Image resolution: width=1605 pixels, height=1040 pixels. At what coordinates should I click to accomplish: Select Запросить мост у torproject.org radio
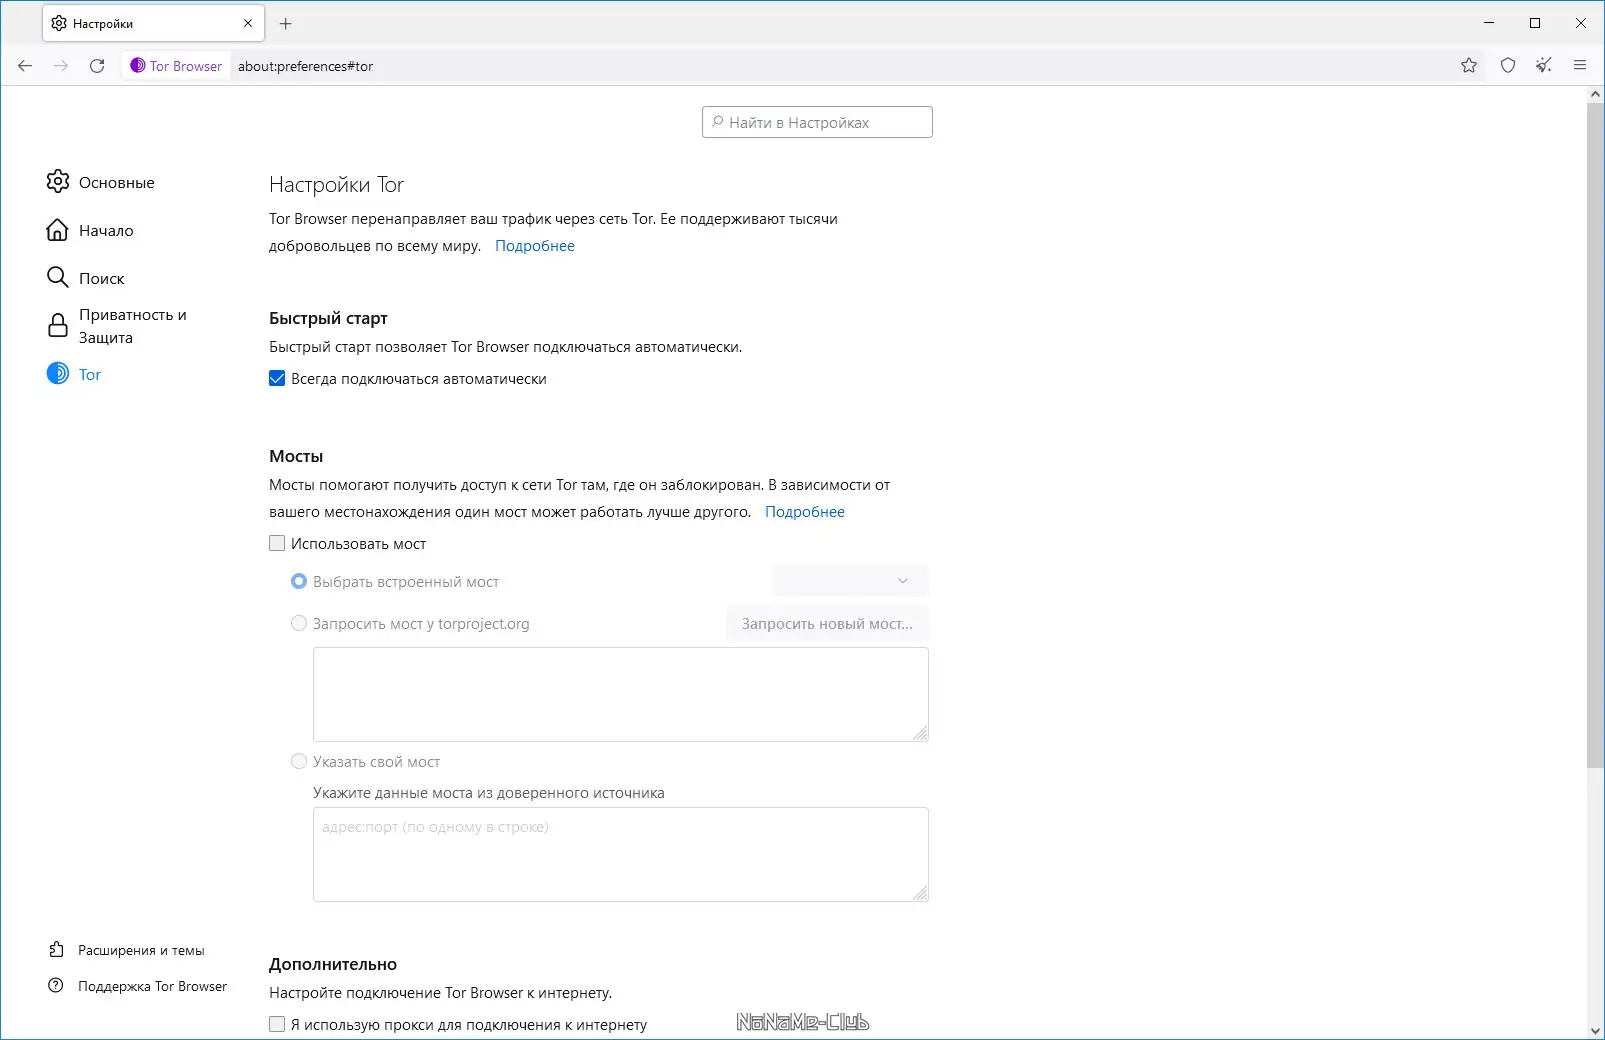pos(299,623)
